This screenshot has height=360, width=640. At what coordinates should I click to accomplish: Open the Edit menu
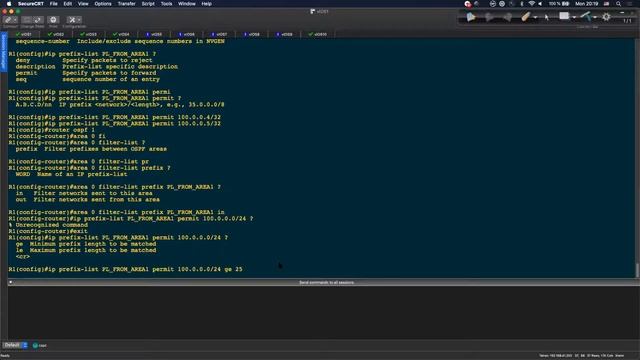point(68,4)
